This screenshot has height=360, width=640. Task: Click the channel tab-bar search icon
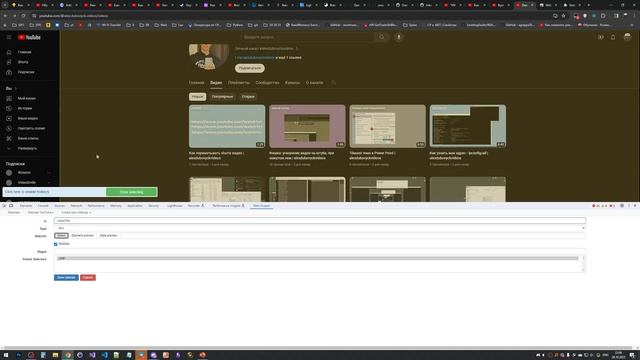[333, 83]
